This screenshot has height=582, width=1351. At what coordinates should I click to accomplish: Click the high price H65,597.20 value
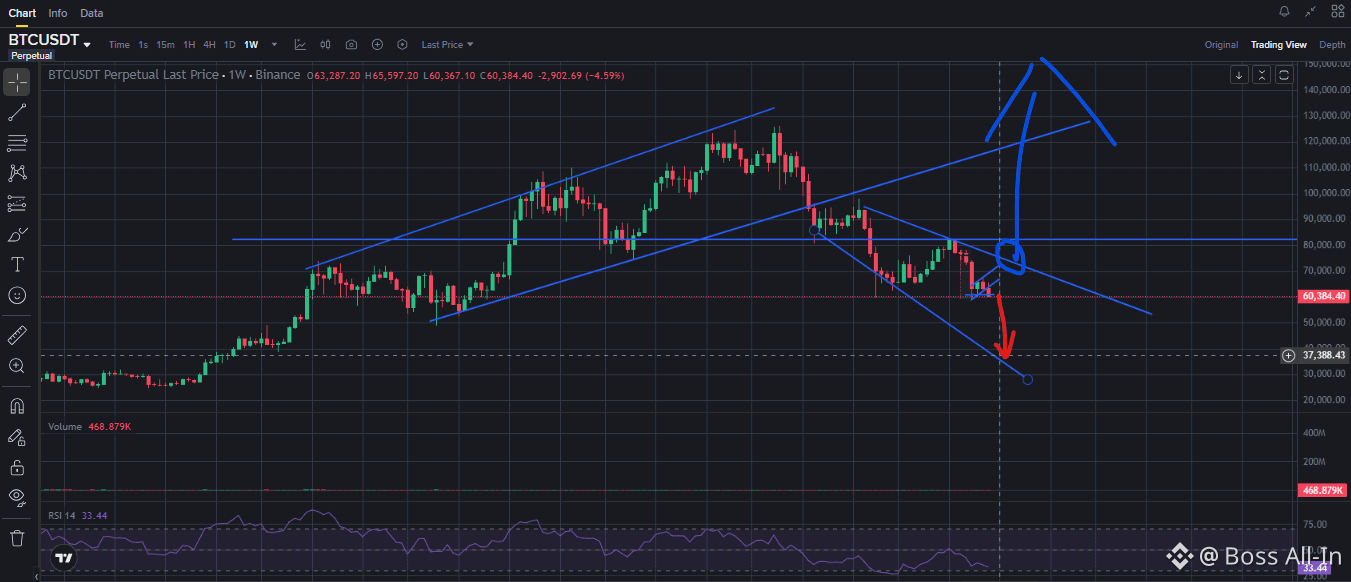[391, 75]
